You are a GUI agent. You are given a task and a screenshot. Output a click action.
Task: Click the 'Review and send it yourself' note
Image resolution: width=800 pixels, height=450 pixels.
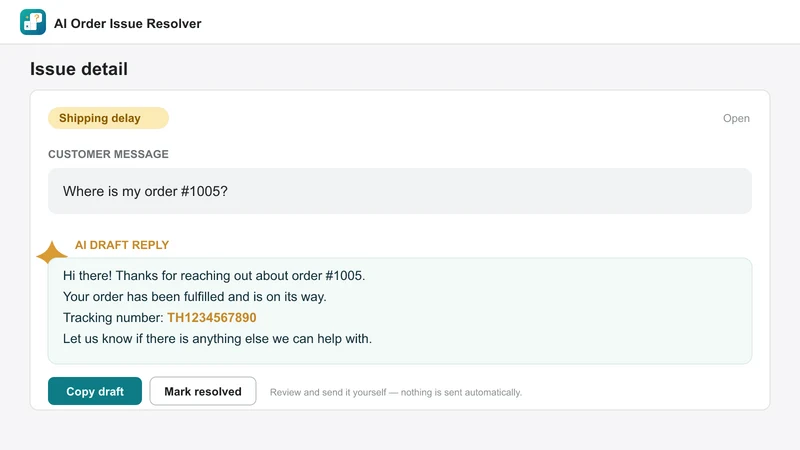click(x=395, y=392)
